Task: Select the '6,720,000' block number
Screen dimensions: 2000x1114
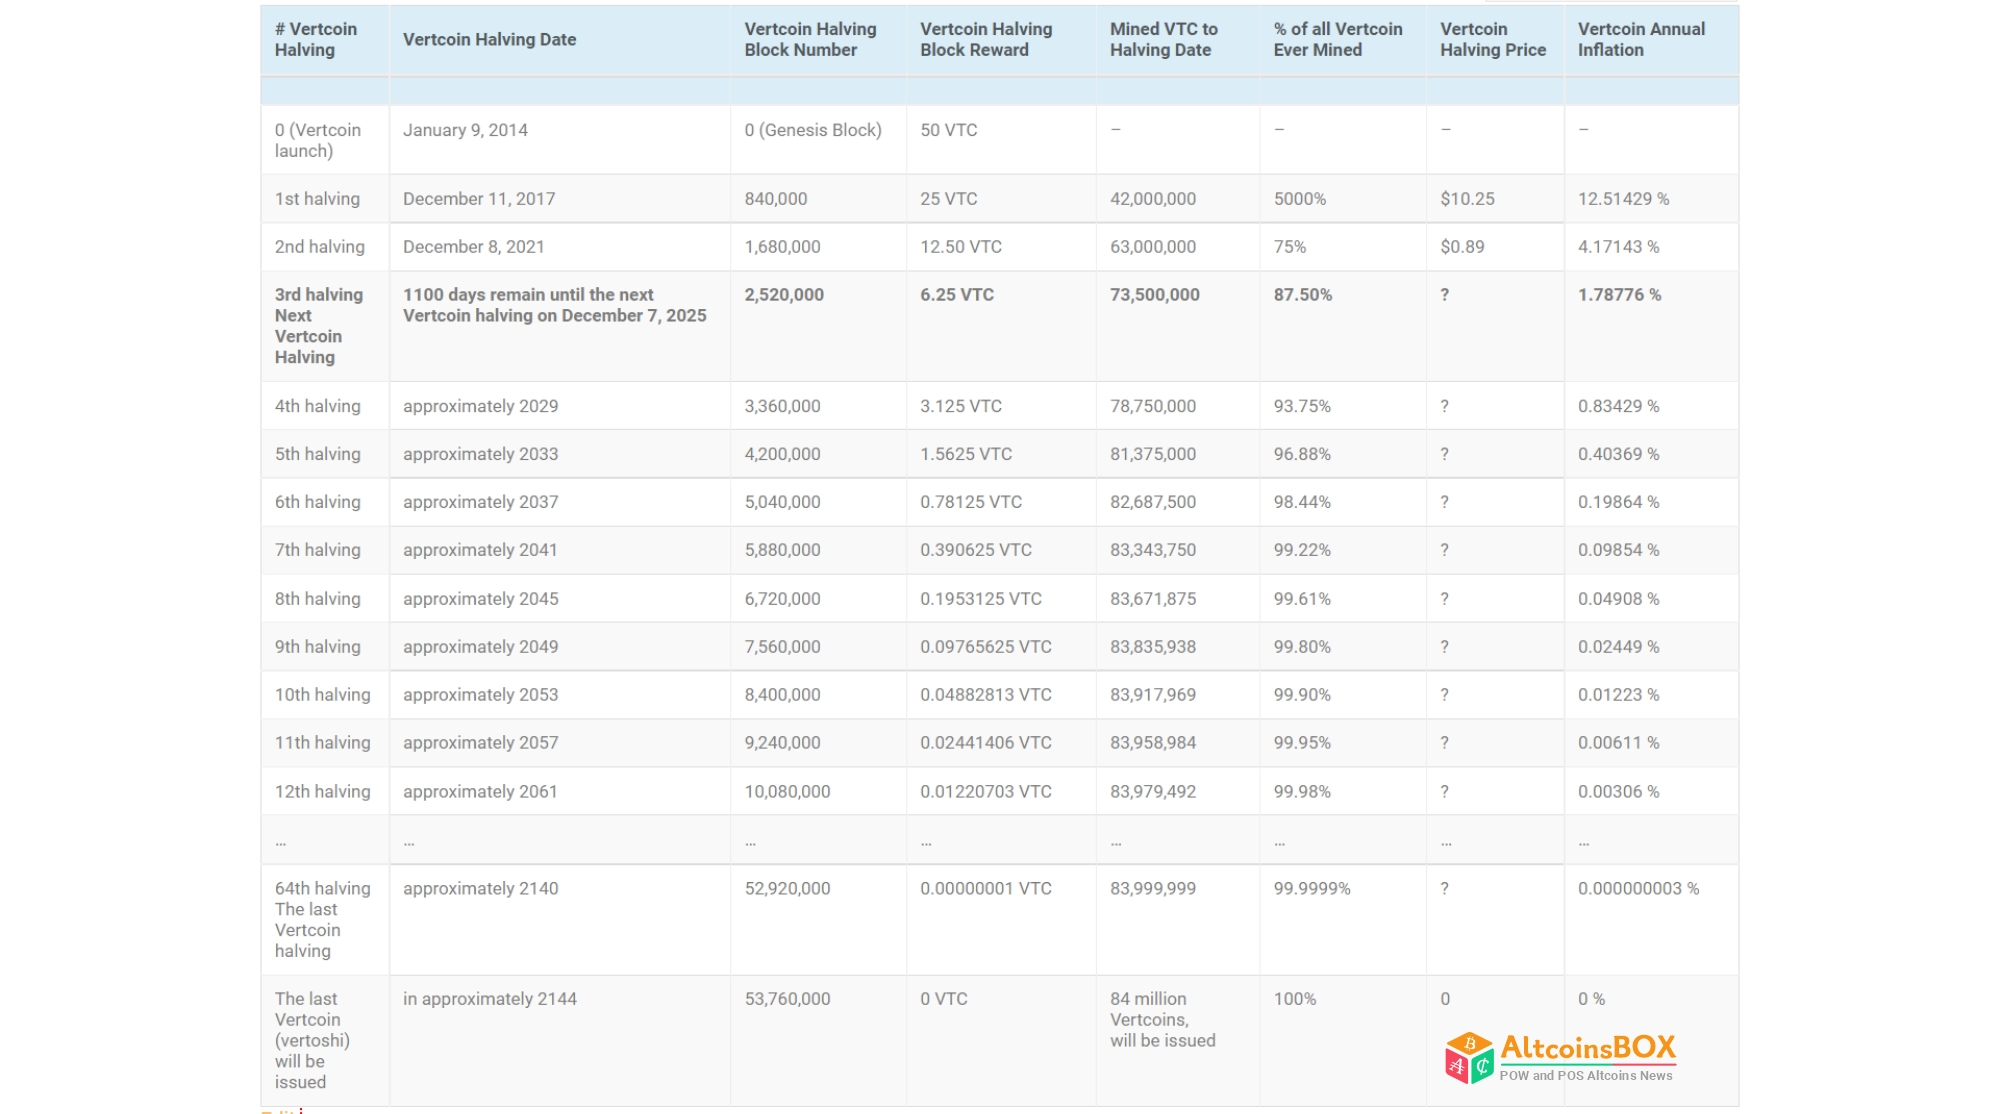Action: tap(782, 599)
